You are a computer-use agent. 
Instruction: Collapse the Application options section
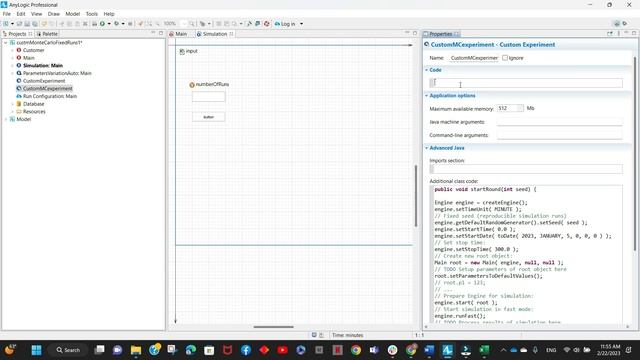point(427,96)
